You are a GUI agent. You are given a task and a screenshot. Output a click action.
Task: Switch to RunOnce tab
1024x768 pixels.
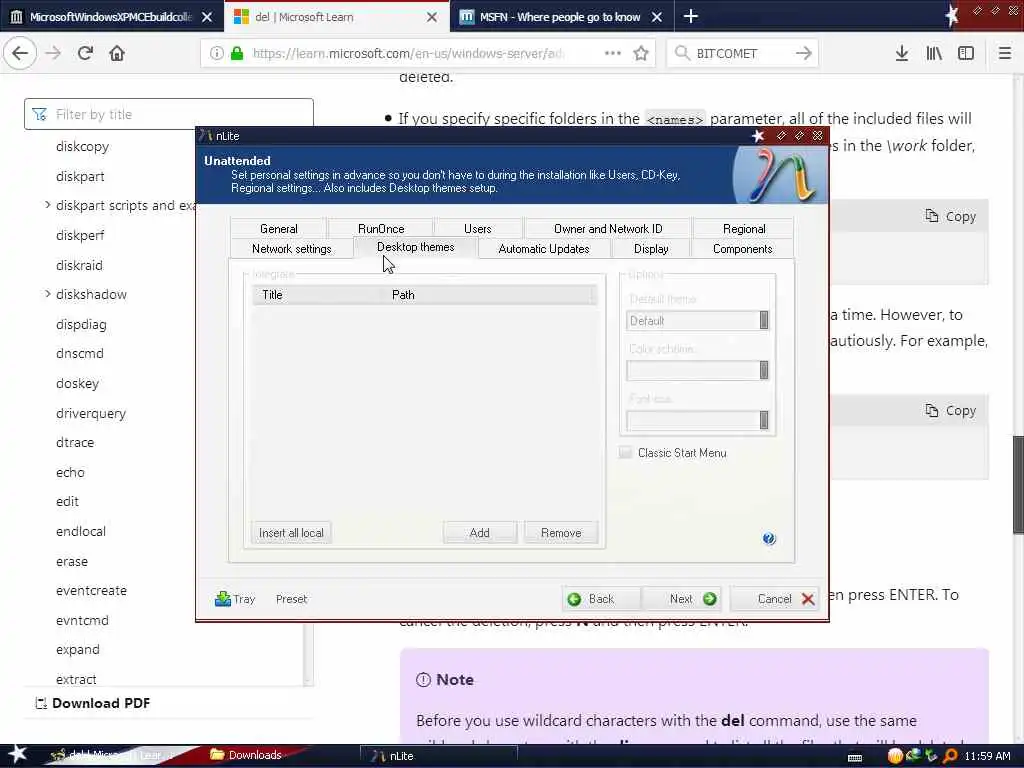tap(381, 229)
